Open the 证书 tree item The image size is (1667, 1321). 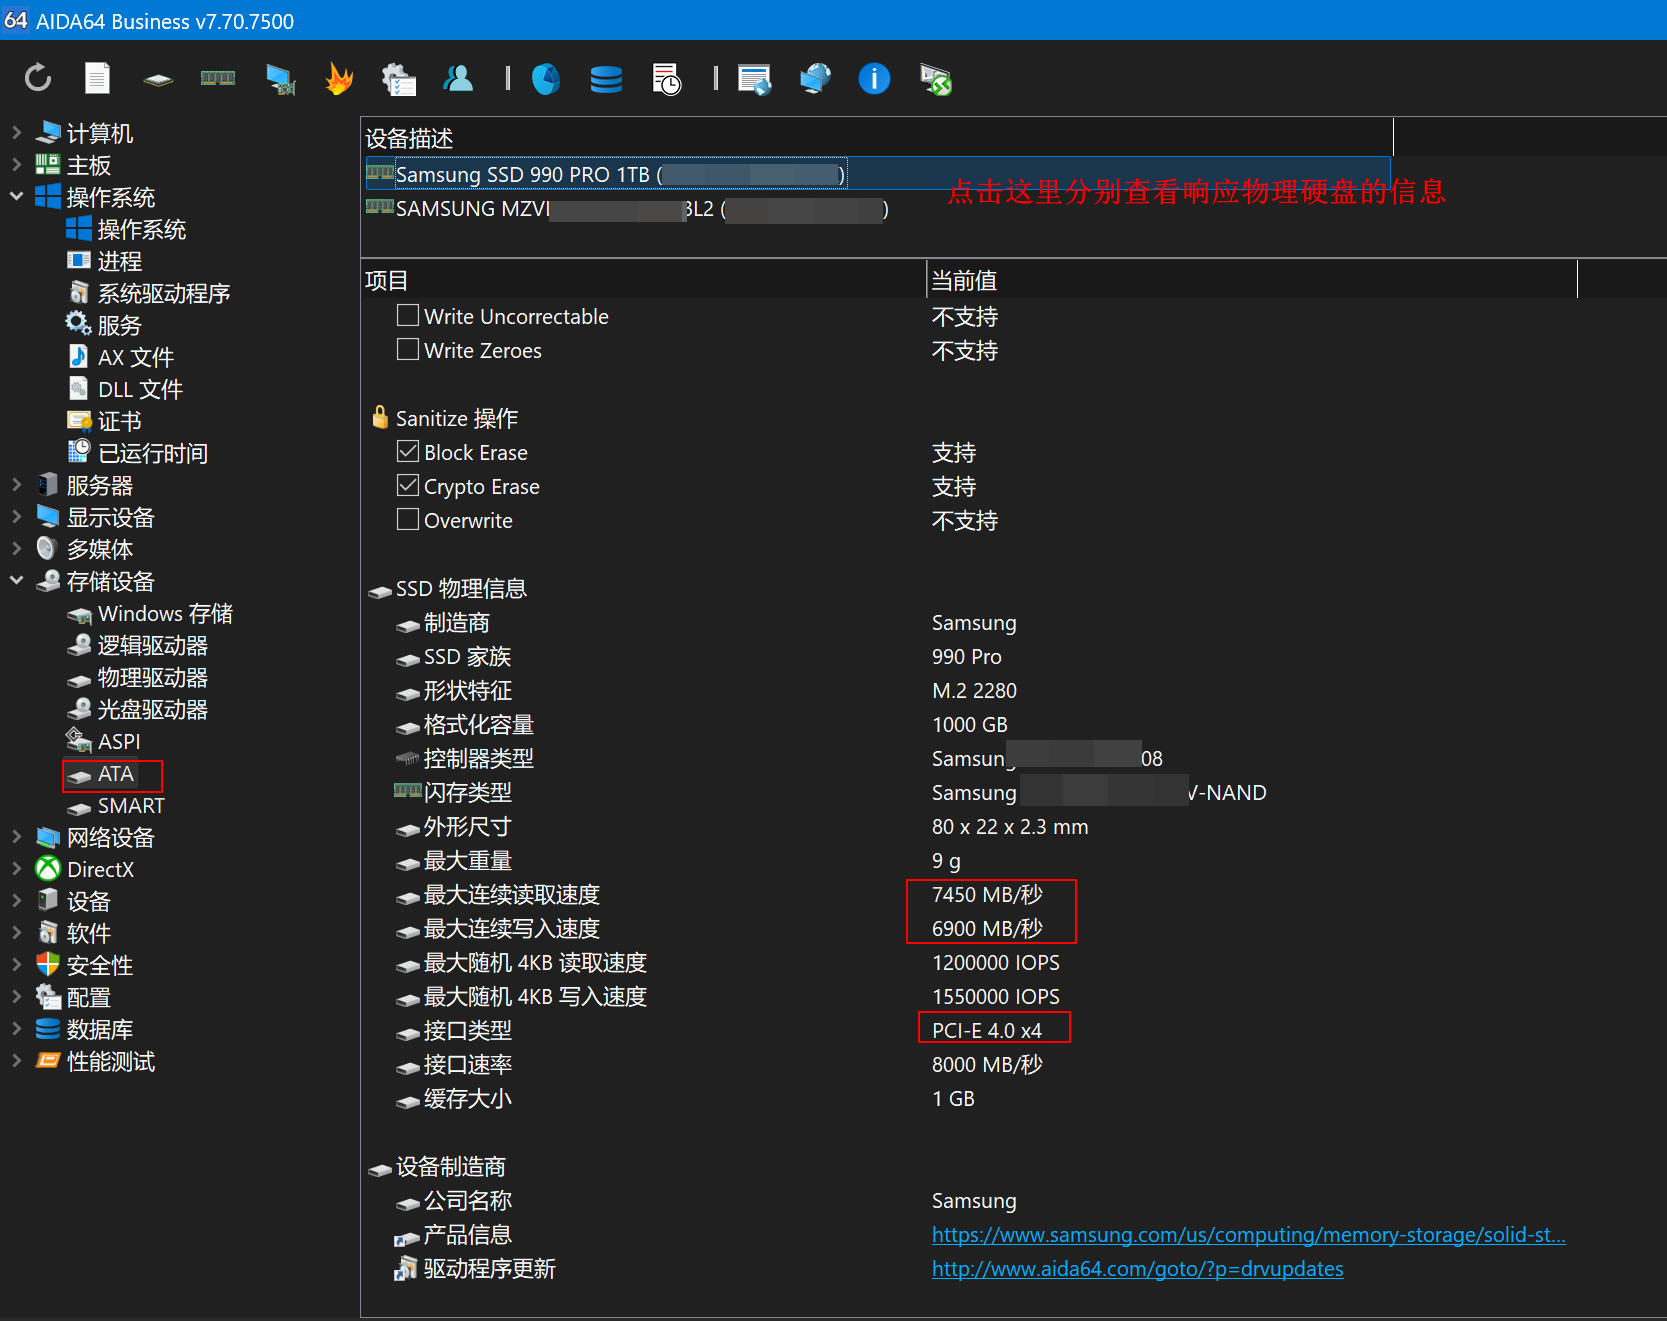coord(119,421)
